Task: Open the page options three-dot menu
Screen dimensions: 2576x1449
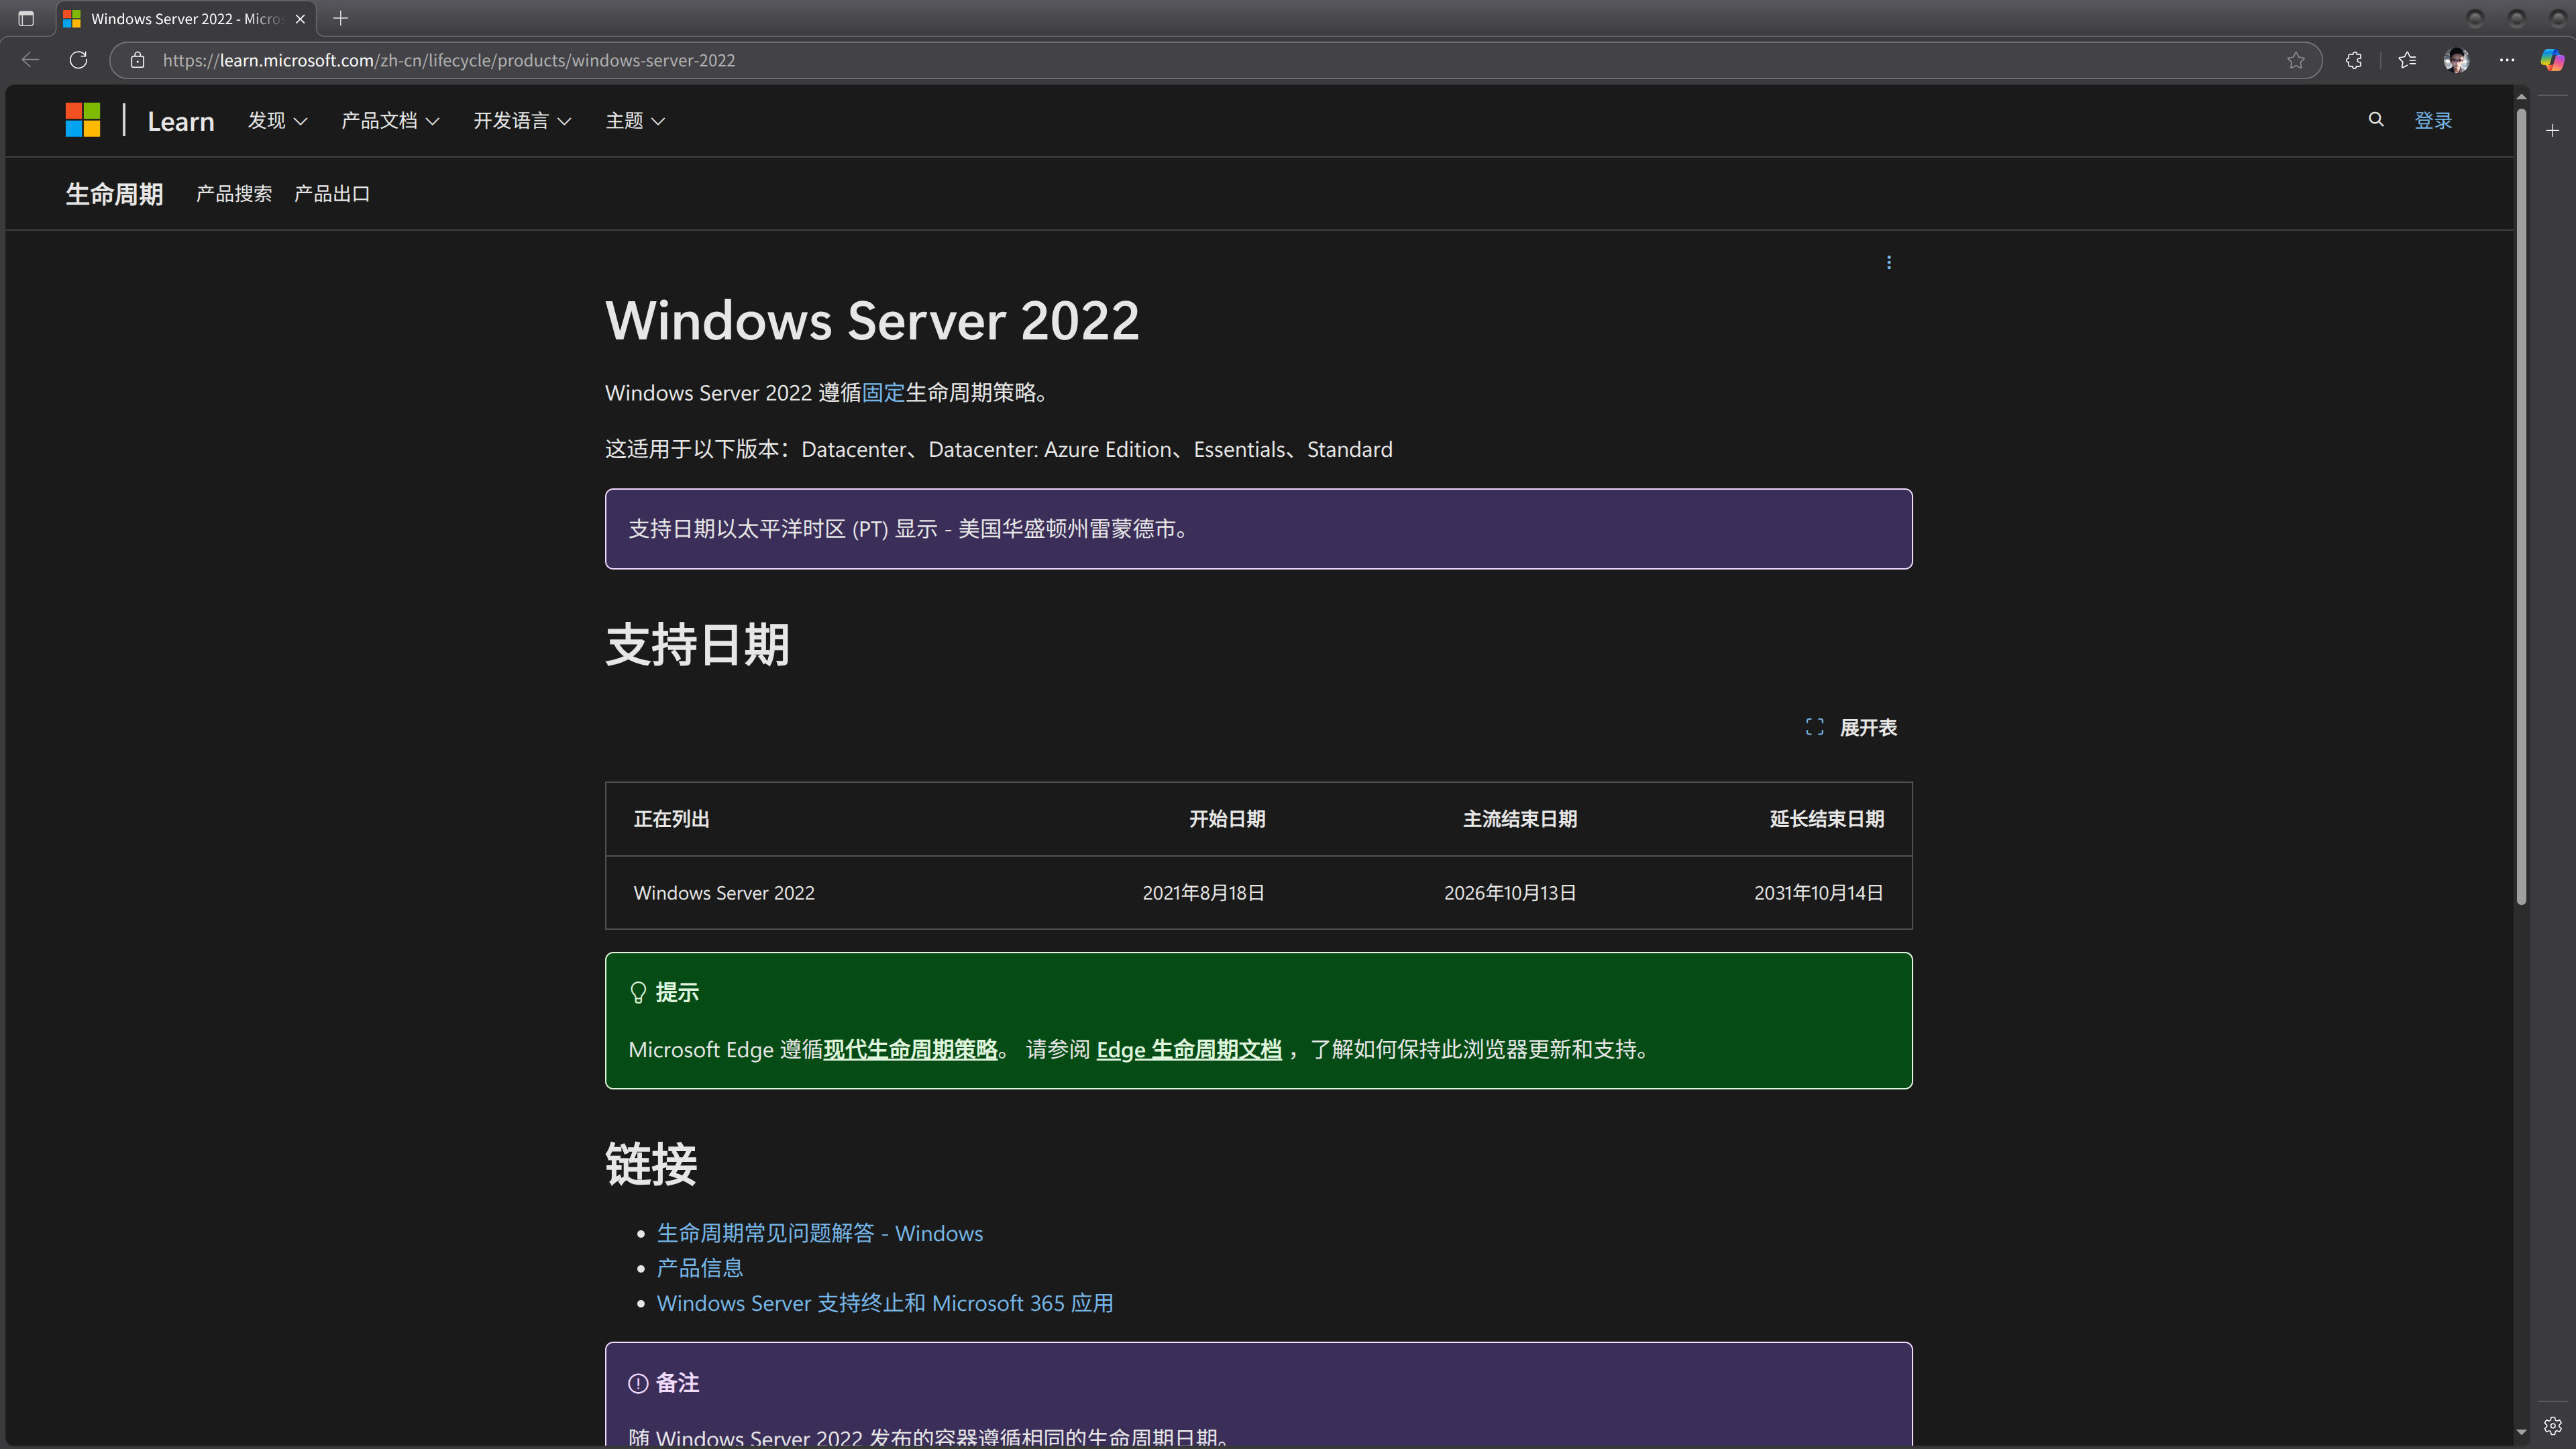Action: tap(1888, 262)
